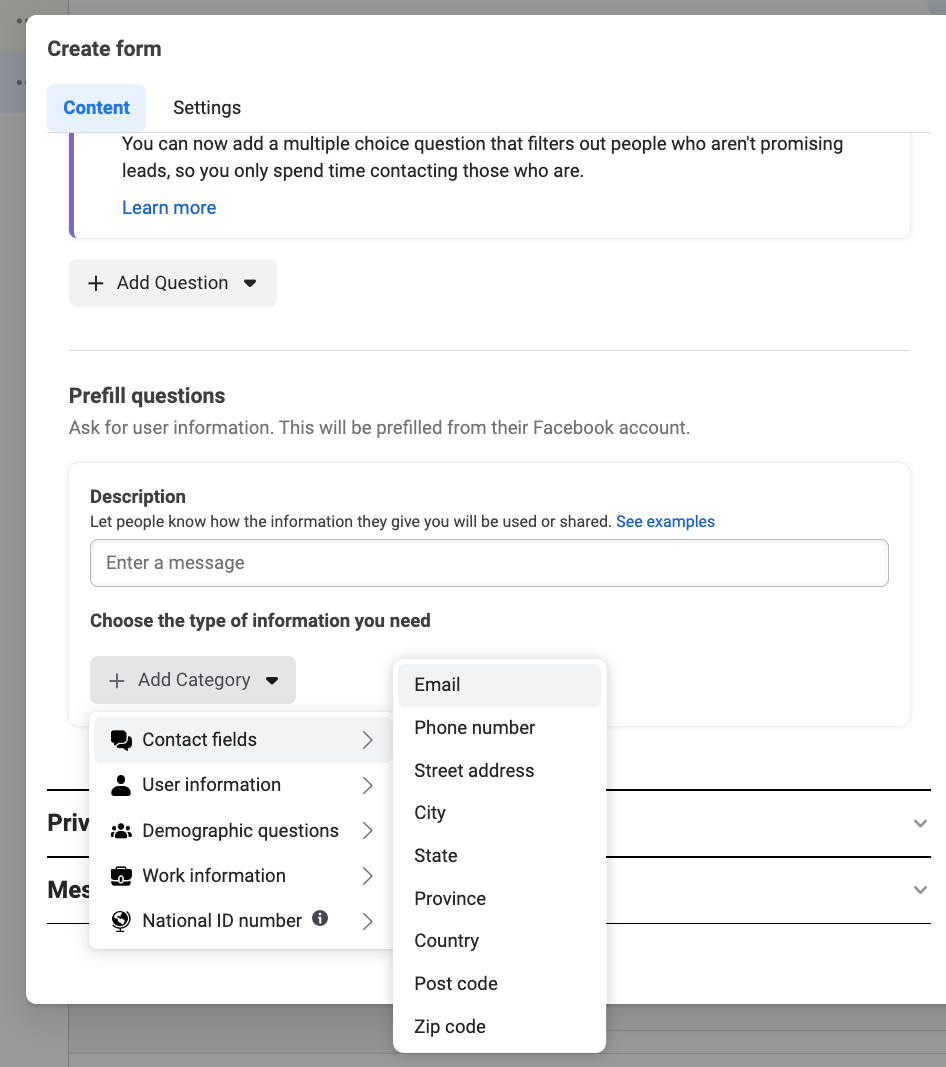Open the Learn more link
Image resolution: width=946 pixels, height=1067 pixels.
169,208
